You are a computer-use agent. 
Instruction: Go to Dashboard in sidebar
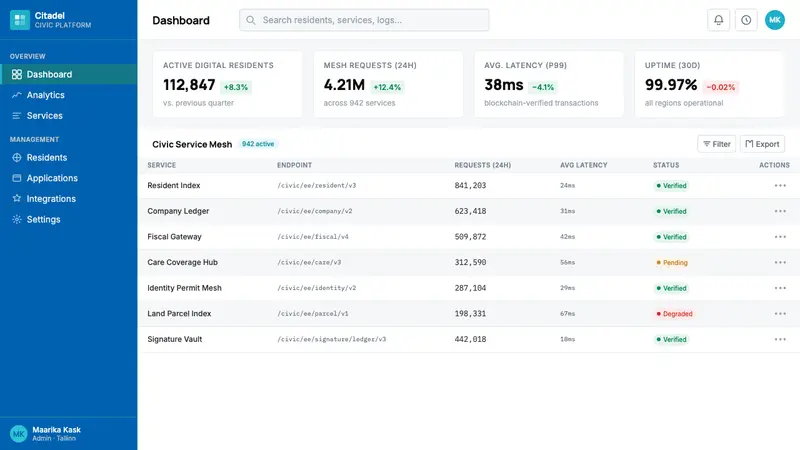point(68,74)
